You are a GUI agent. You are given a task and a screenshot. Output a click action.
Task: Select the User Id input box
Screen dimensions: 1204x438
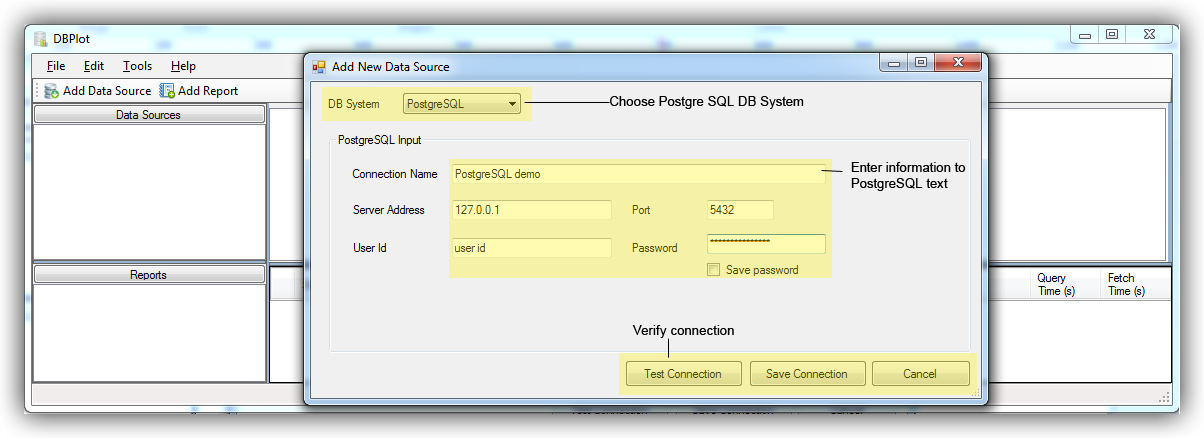click(530, 248)
